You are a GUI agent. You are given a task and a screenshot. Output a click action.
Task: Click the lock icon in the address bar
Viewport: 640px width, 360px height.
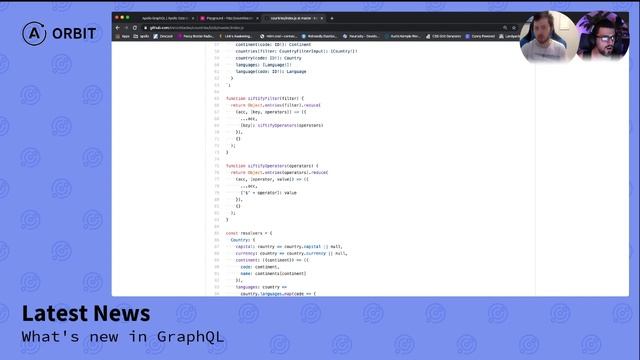click(x=145, y=28)
